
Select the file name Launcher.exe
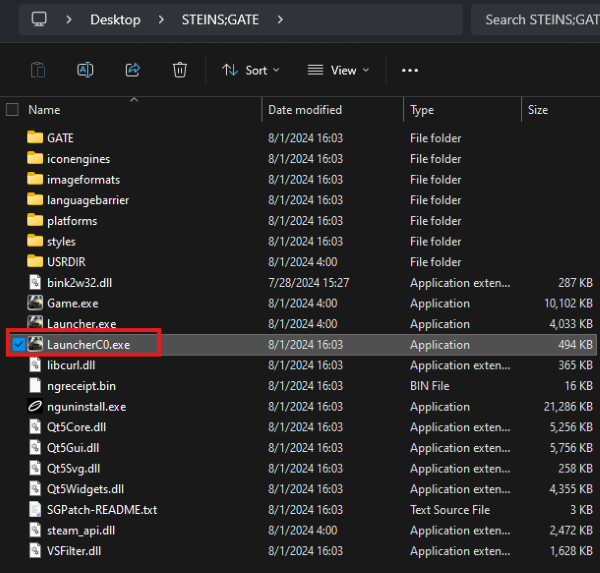click(82, 324)
